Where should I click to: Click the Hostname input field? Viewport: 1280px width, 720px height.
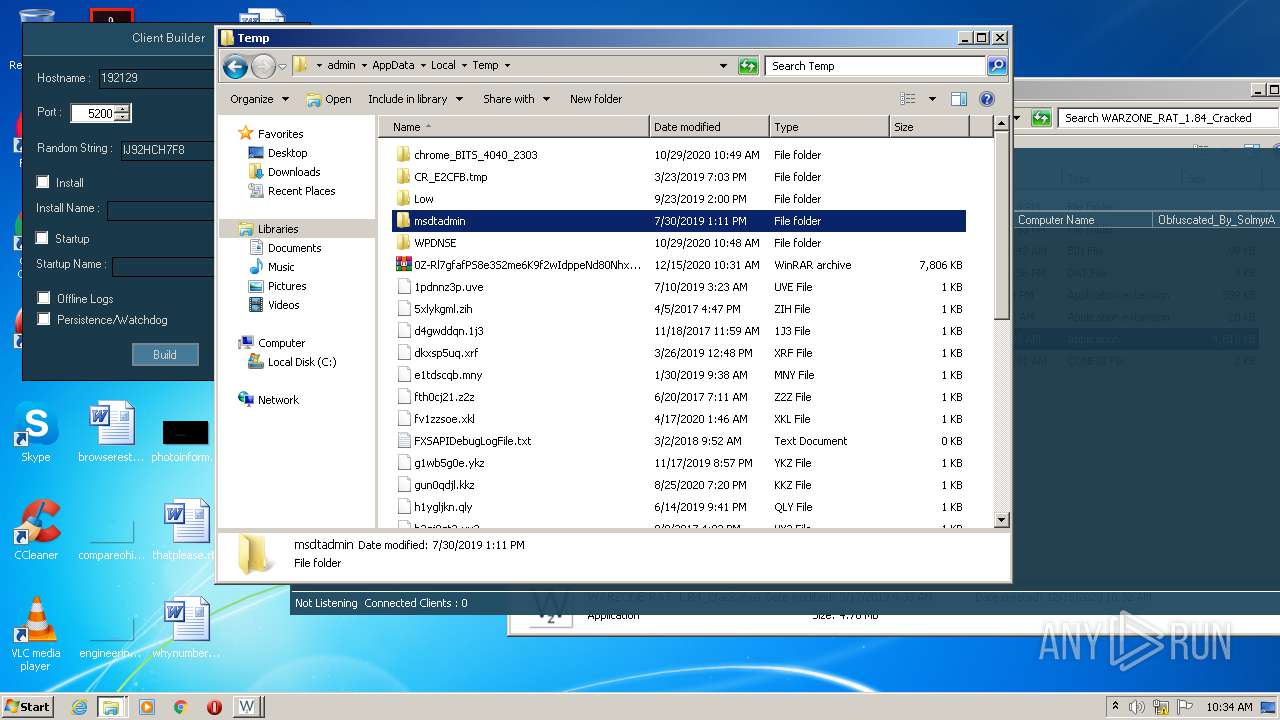tap(155, 78)
